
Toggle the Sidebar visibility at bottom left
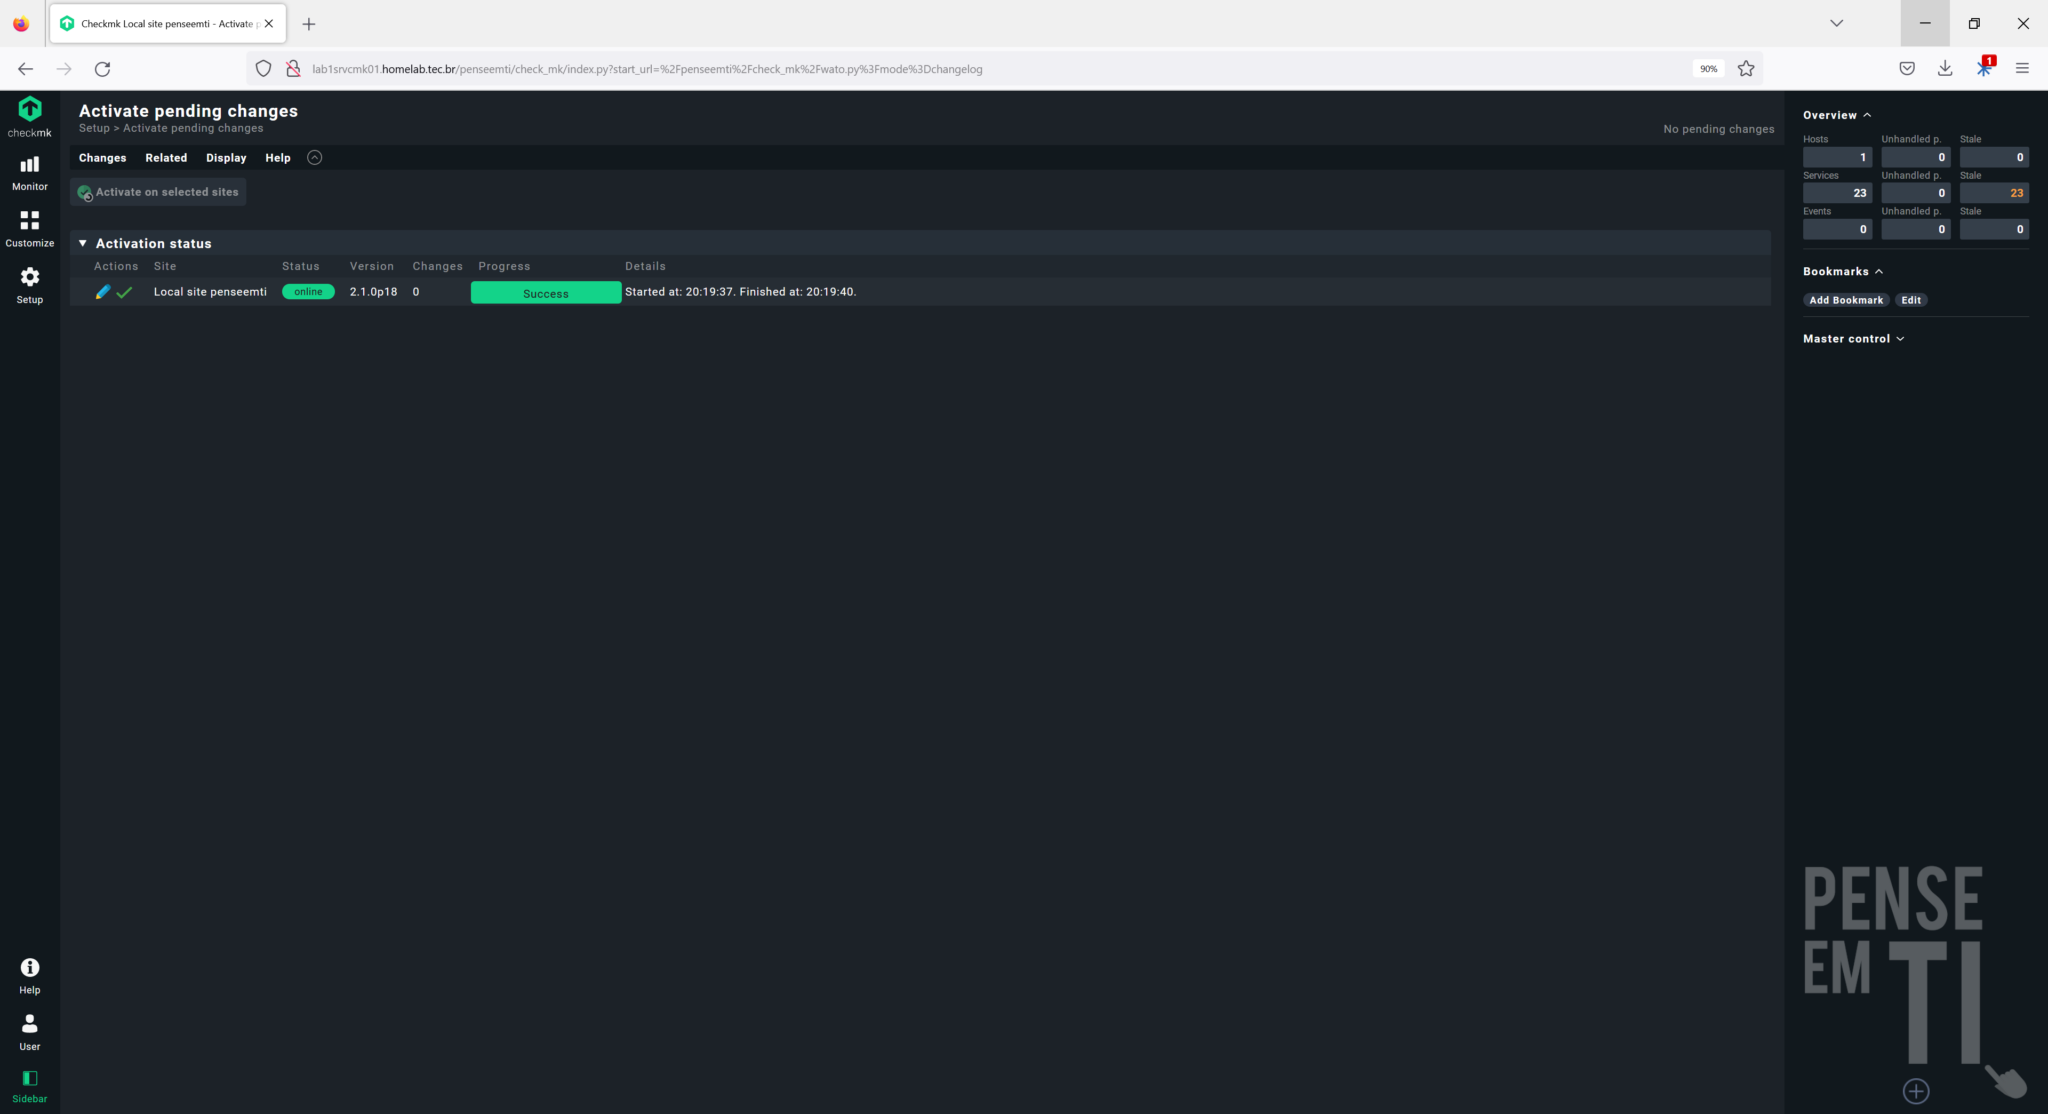(28, 1083)
